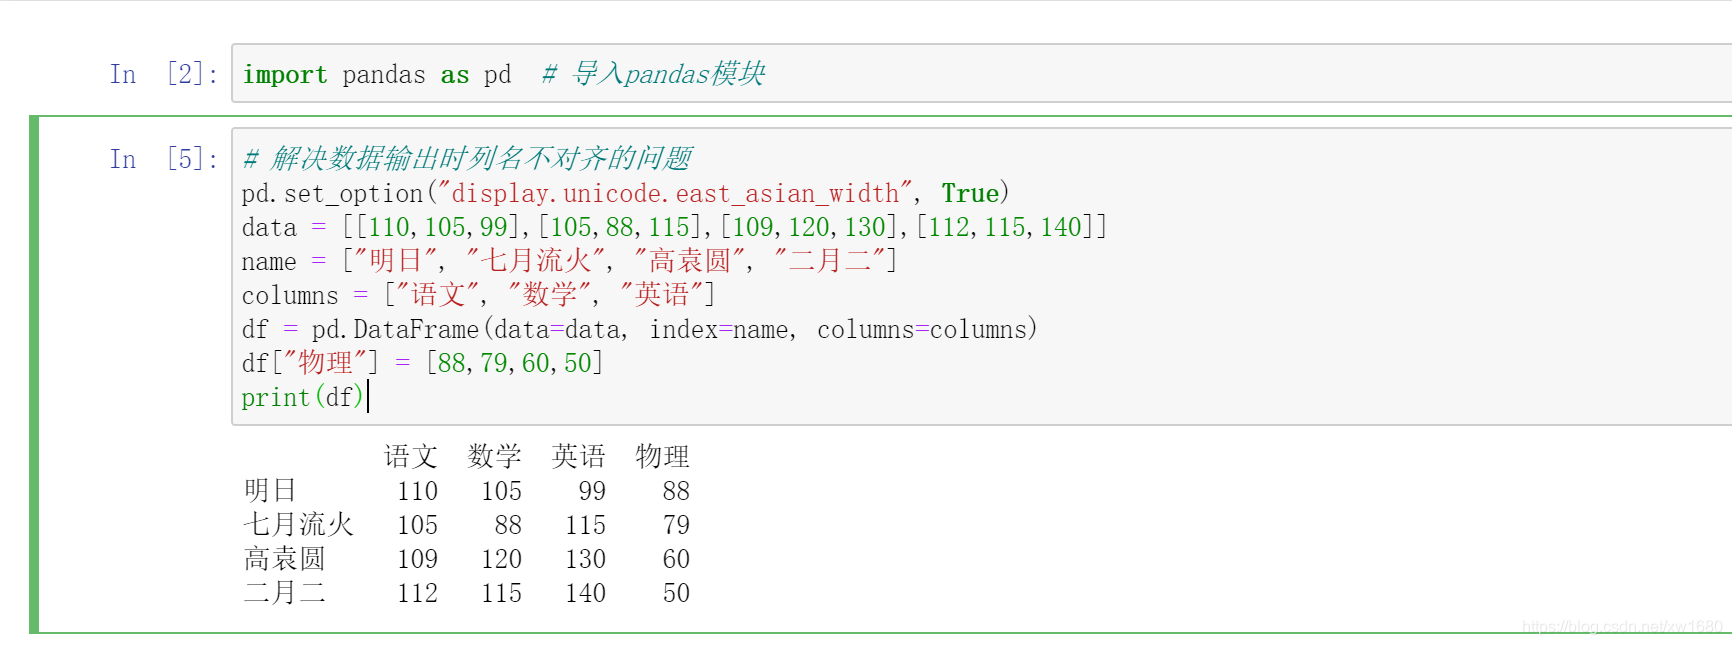
Task: Click value 60 in the 物理 column
Action: [676, 559]
